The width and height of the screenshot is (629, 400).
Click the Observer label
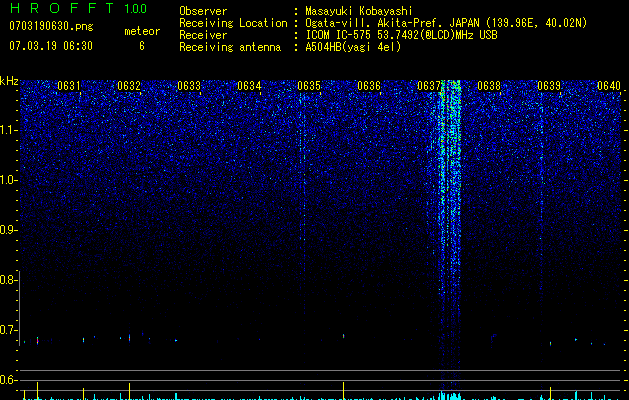(203, 11)
